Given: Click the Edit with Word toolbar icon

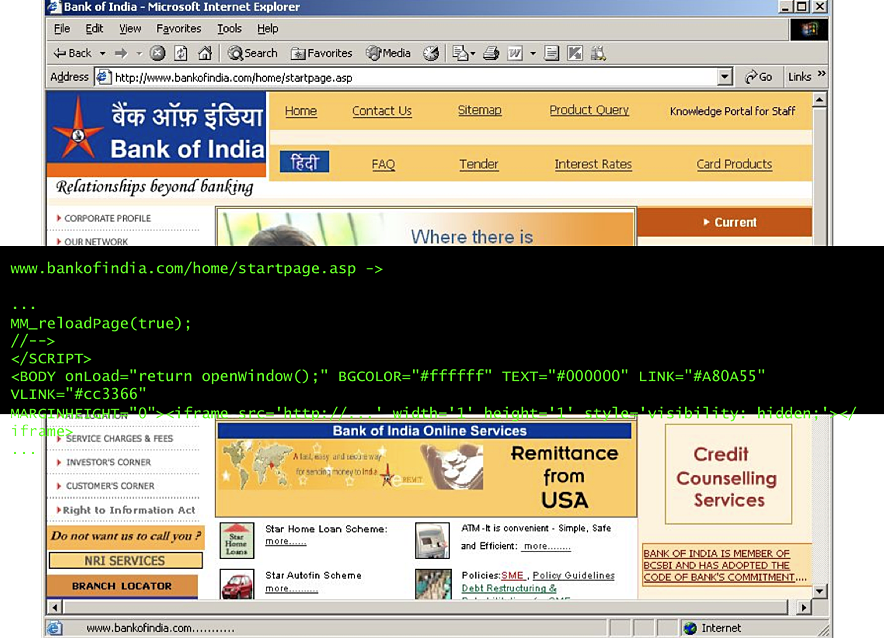Looking at the screenshot, I should pyautogui.click(x=515, y=53).
